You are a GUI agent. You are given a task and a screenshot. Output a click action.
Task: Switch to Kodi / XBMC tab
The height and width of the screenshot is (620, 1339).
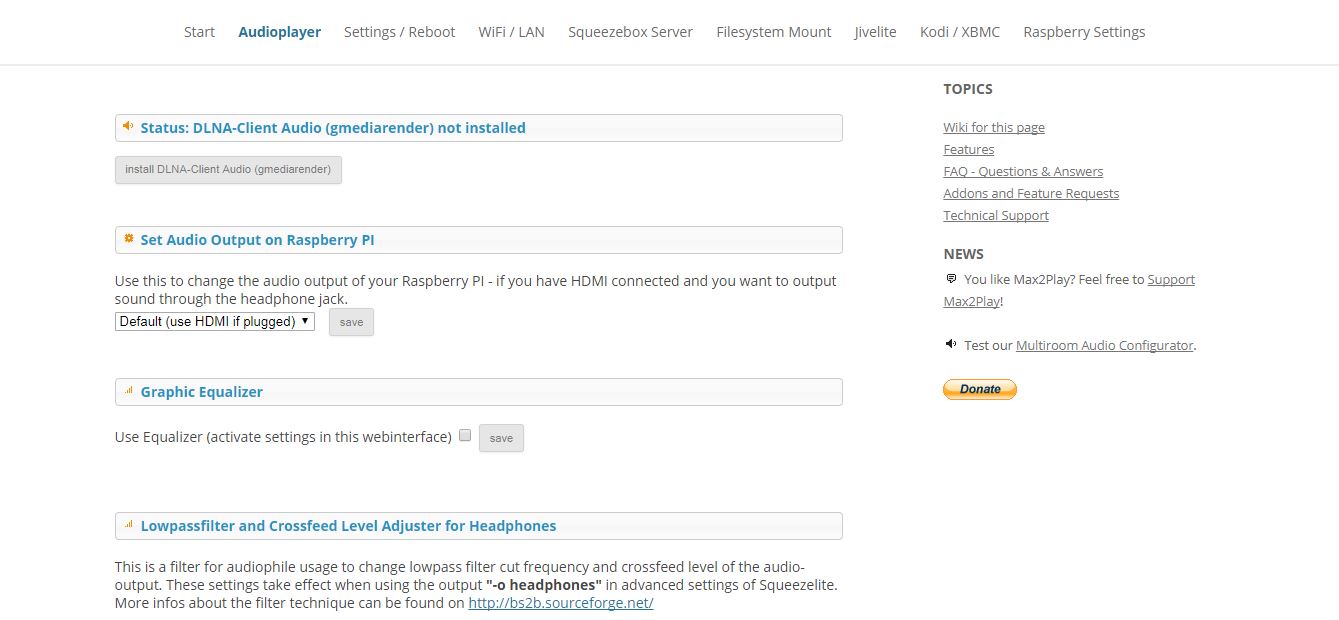pyautogui.click(x=959, y=32)
